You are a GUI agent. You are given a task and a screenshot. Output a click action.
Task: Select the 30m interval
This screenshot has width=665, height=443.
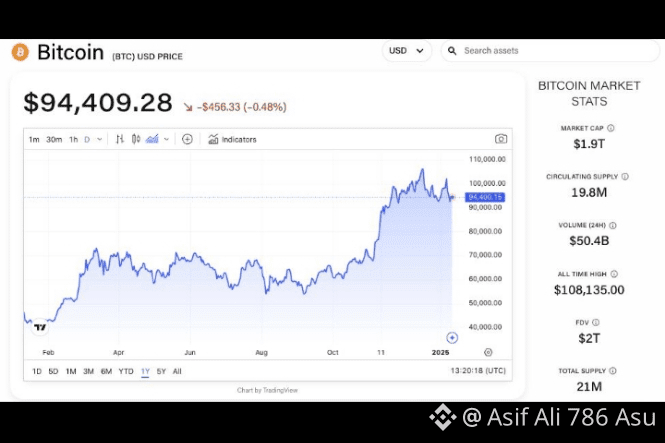[x=54, y=139]
